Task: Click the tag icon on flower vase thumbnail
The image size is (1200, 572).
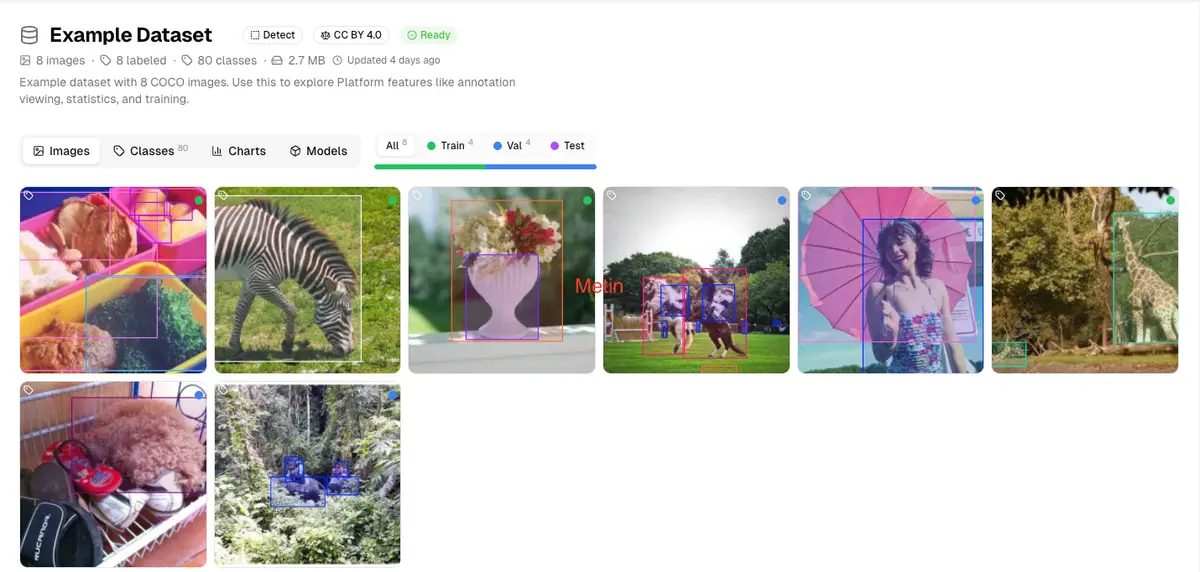Action: [417, 196]
